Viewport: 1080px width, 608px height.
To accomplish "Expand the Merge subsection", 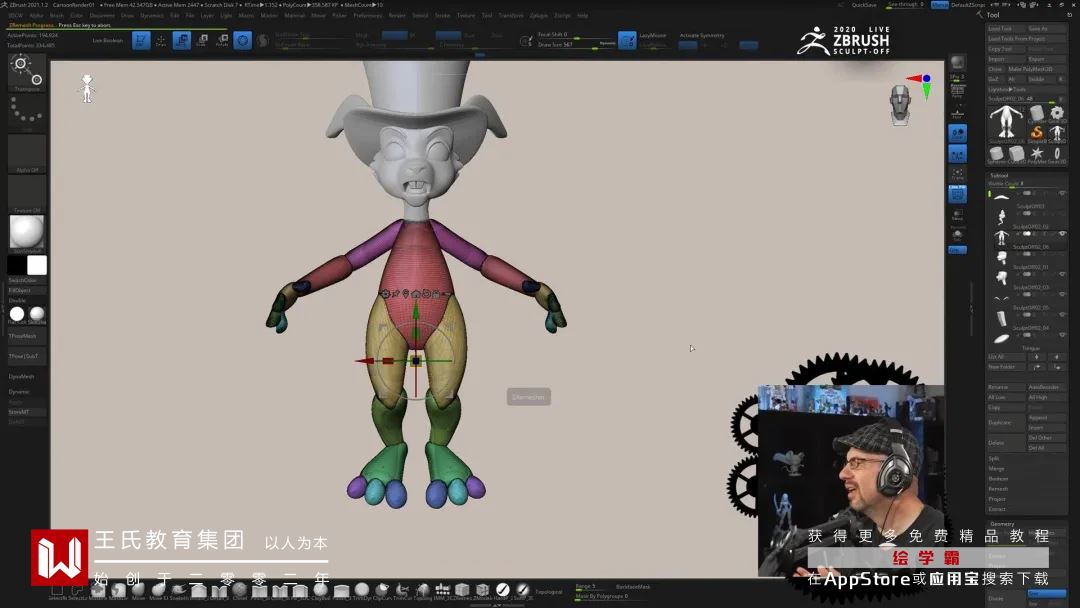I will [x=996, y=468].
